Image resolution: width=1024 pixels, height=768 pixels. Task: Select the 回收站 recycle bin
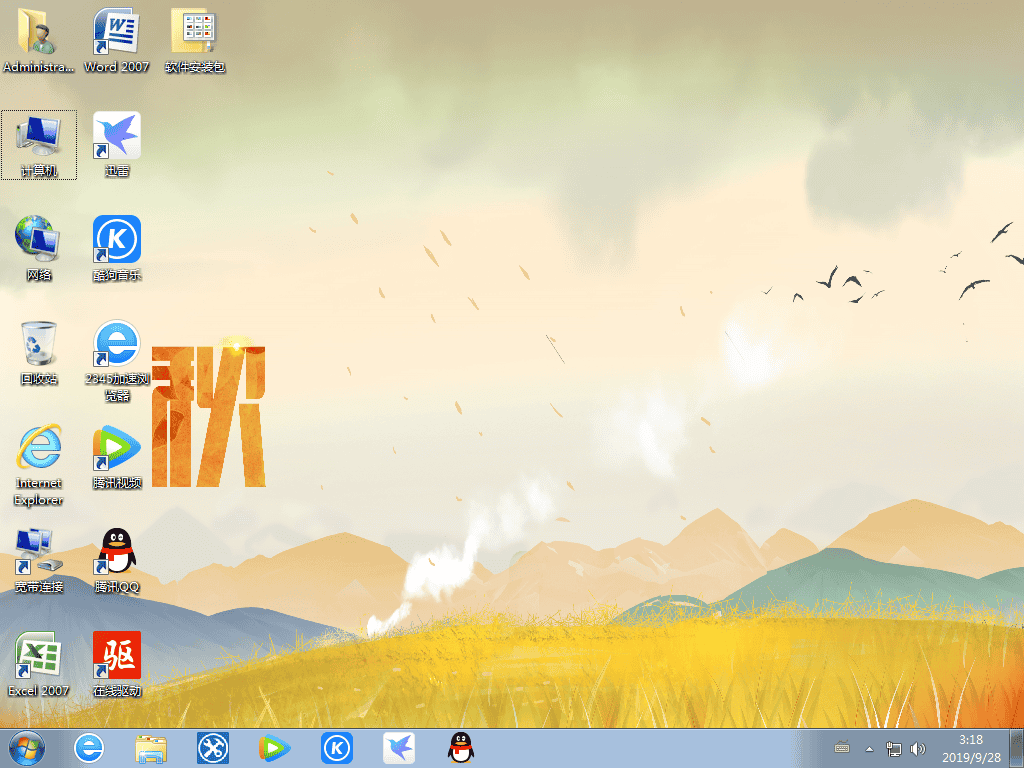pyautogui.click(x=39, y=352)
